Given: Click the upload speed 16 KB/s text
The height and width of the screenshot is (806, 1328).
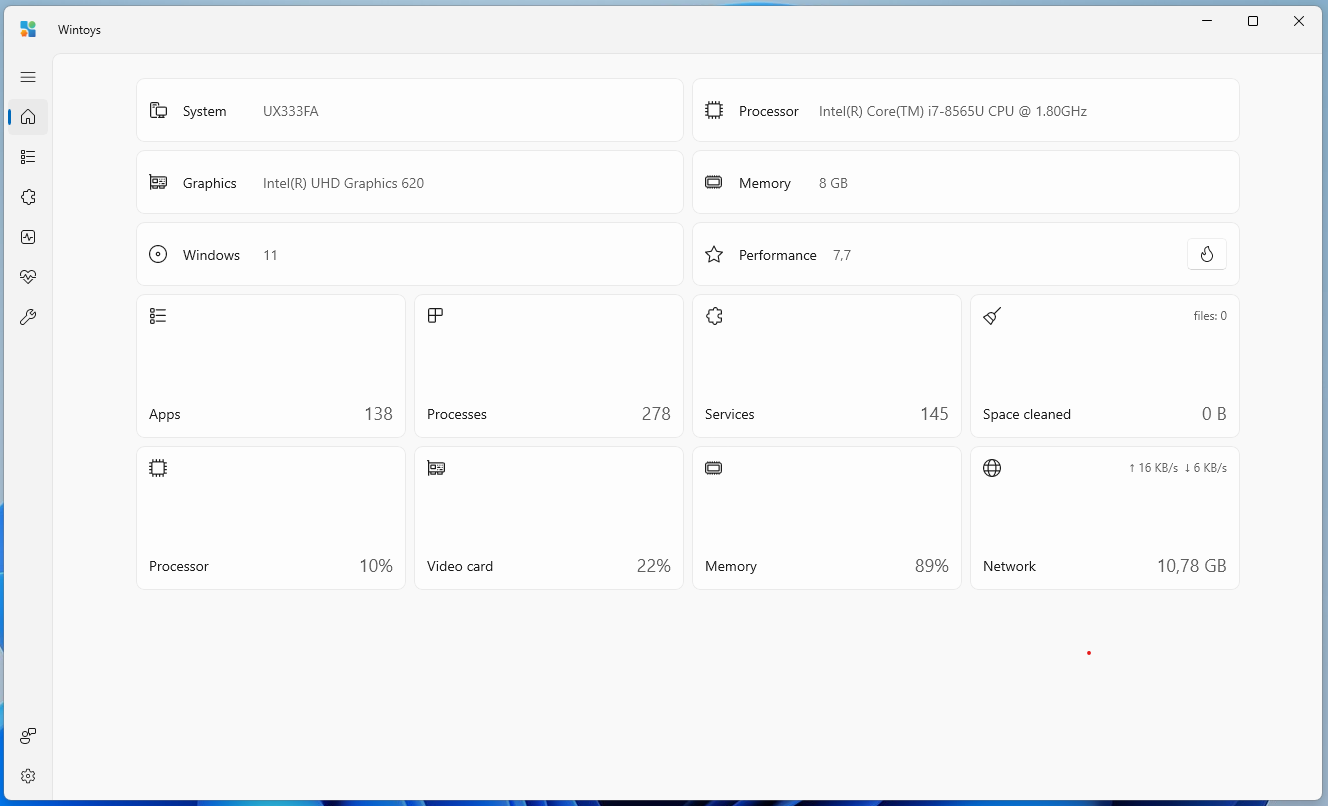Looking at the screenshot, I should point(1153,468).
